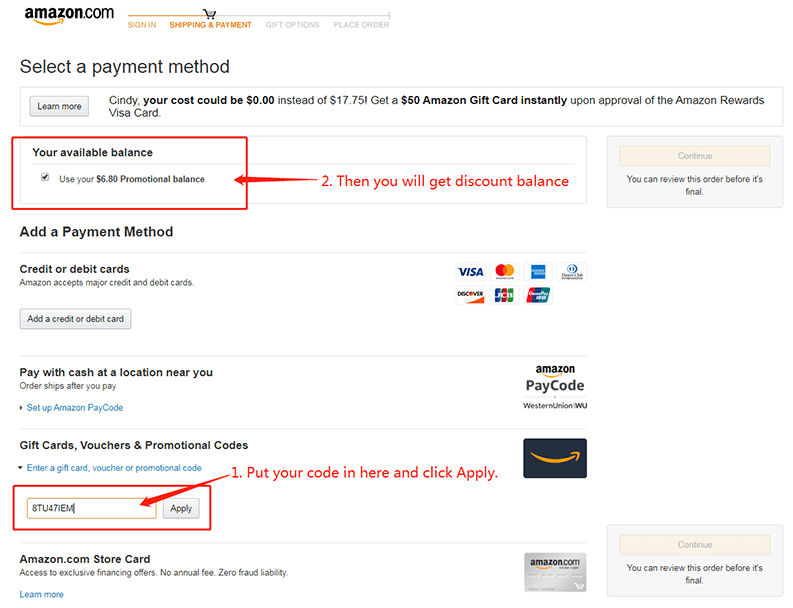Click the Amazon gift card image
Viewport: 793px width, 608px height.
554,458
